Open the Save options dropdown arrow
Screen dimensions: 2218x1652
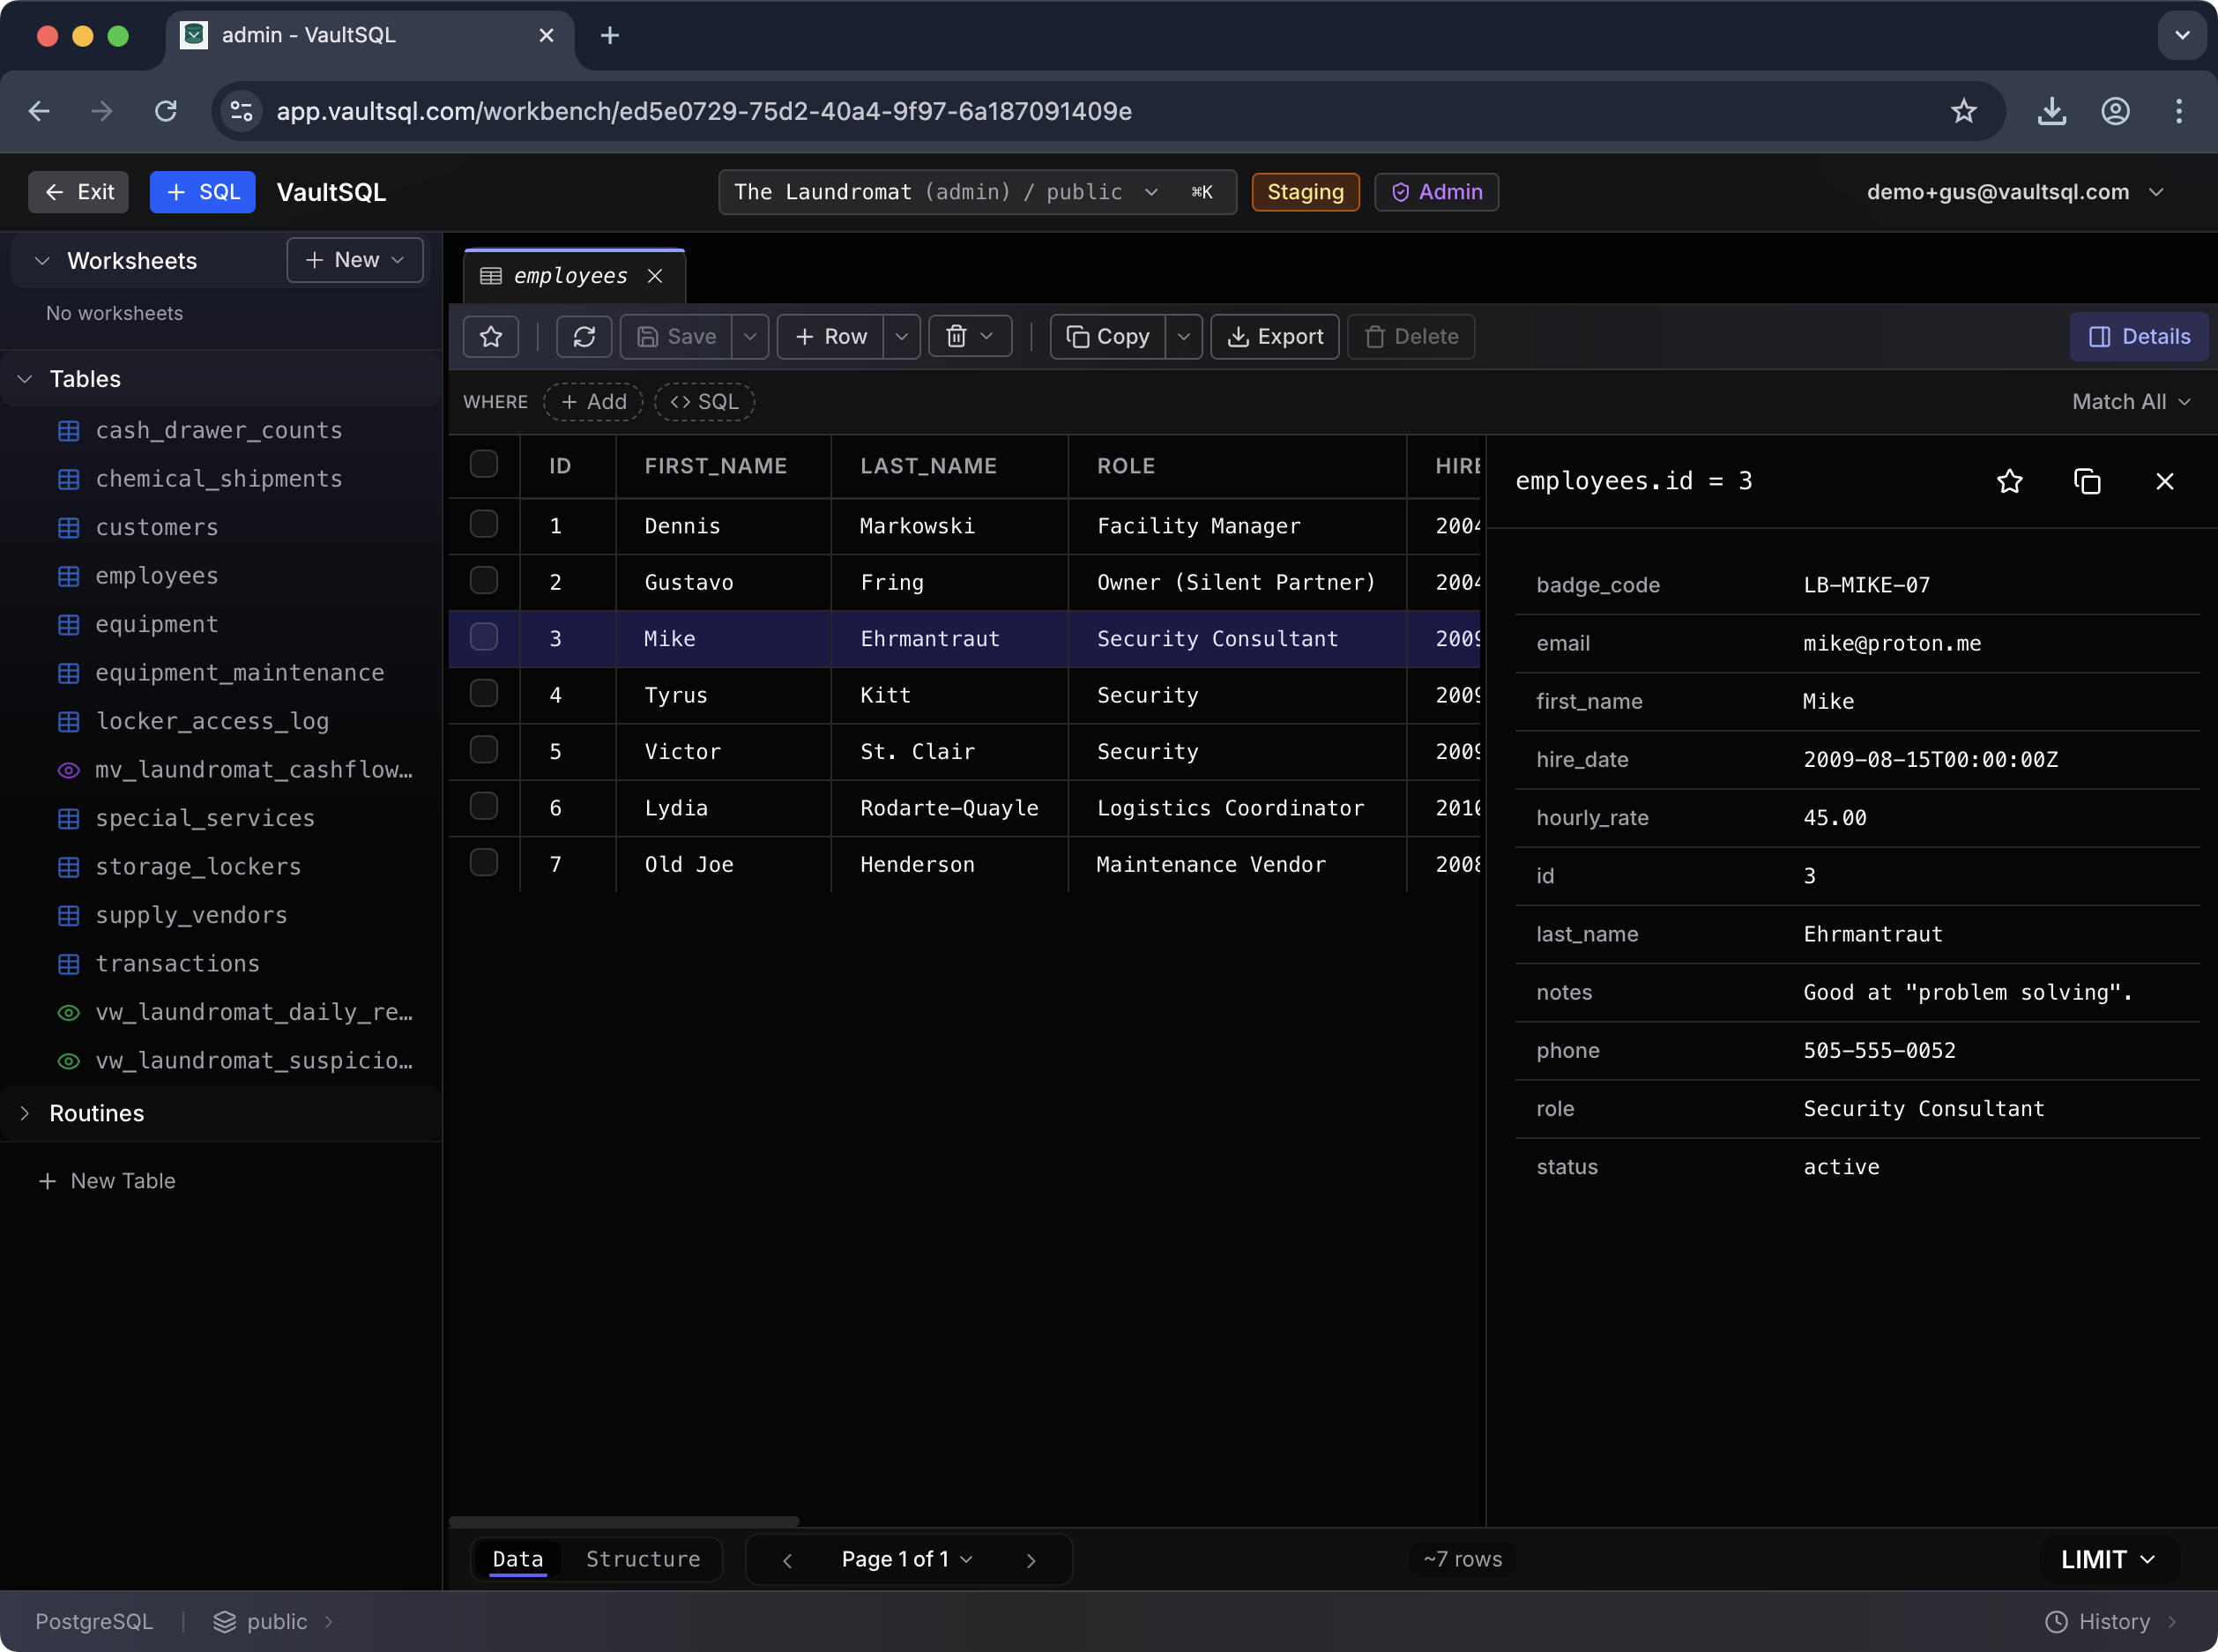tap(750, 337)
